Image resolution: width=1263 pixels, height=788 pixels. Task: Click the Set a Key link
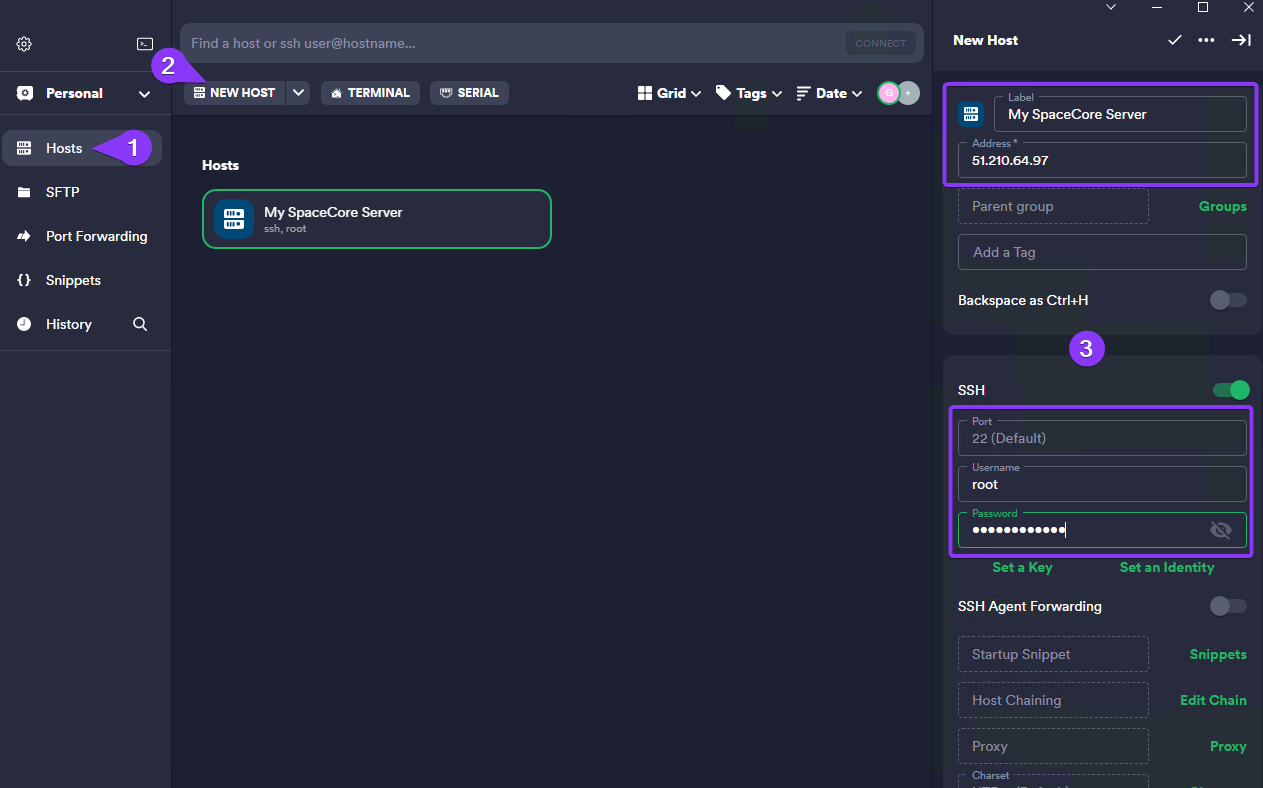click(x=1022, y=567)
